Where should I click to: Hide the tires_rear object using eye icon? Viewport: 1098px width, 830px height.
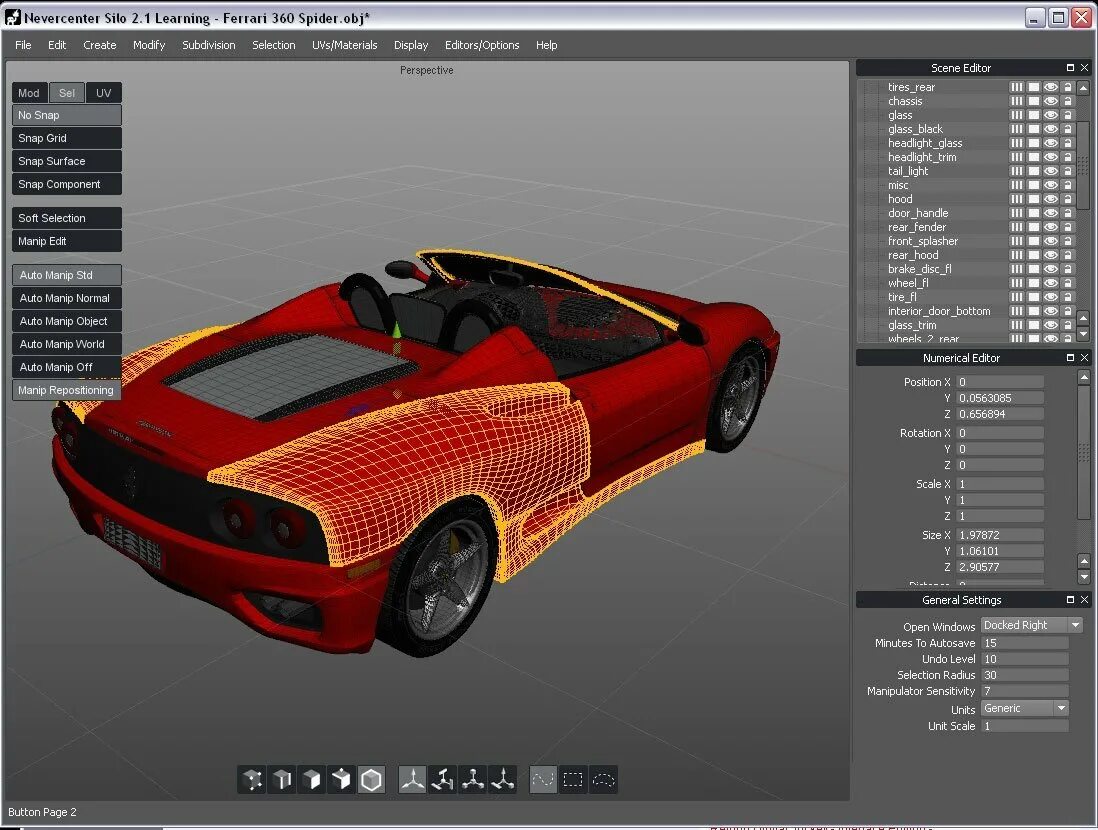(x=1050, y=87)
